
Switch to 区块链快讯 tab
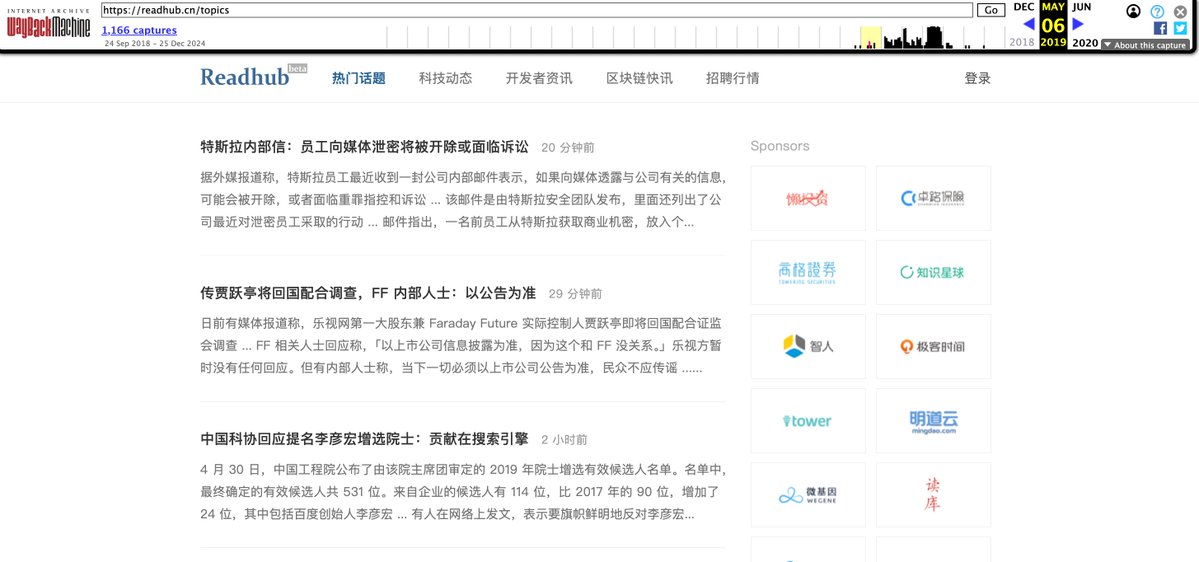pyautogui.click(x=639, y=78)
